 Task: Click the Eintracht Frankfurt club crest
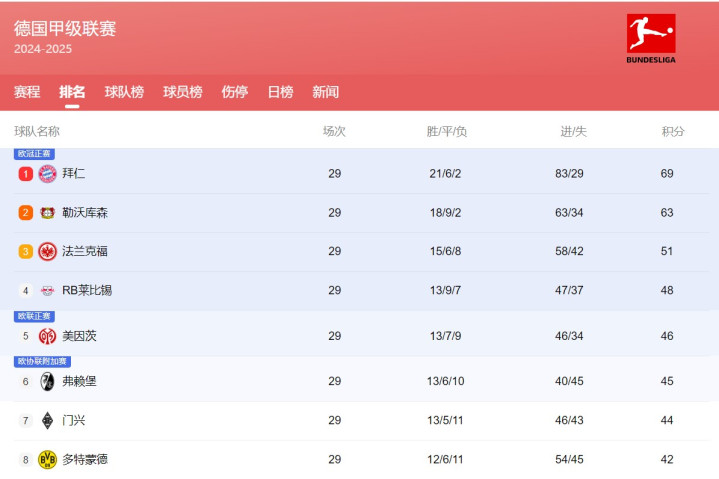47,251
